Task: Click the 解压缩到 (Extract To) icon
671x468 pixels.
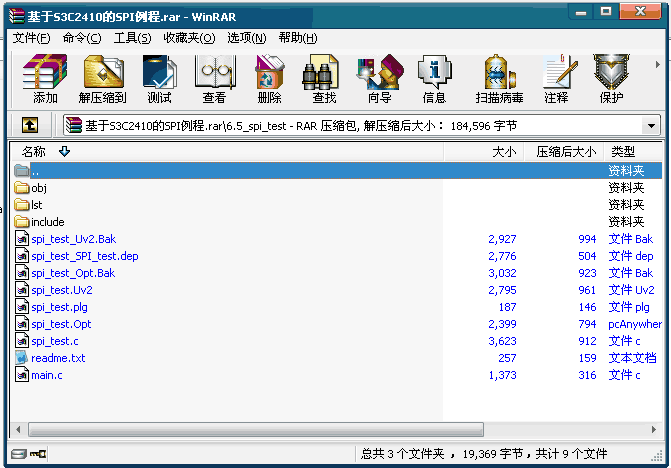Action: click(103, 79)
